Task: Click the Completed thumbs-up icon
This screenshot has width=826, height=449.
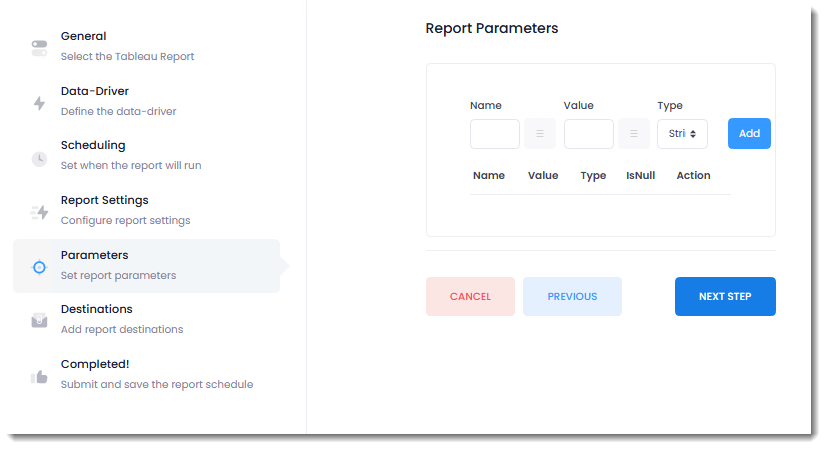Action: [39, 376]
